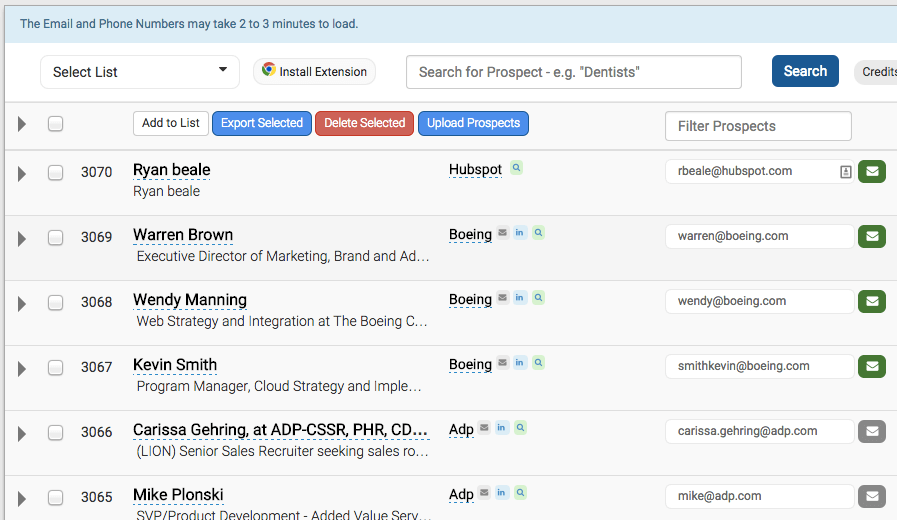897x520 pixels.
Task: Click search icon in Mike Plonski's row
Action: tap(520, 493)
